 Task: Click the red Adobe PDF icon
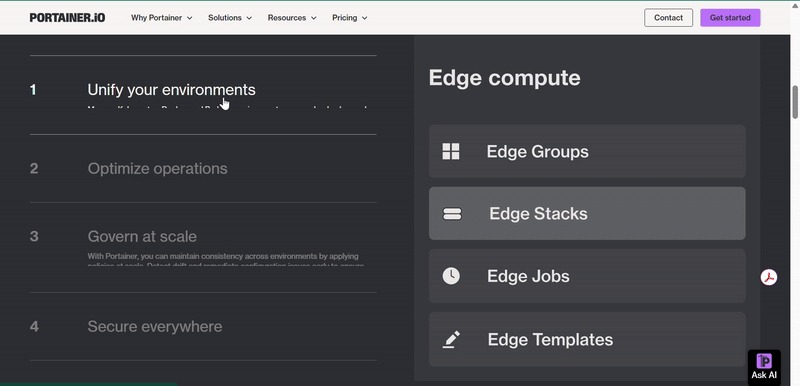pyautogui.click(x=769, y=277)
